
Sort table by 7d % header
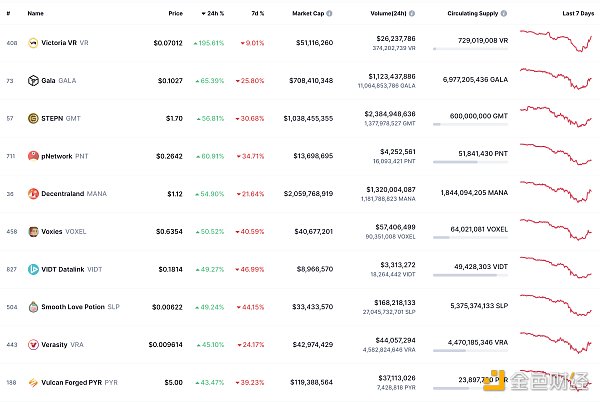pyautogui.click(x=257, y=14)
